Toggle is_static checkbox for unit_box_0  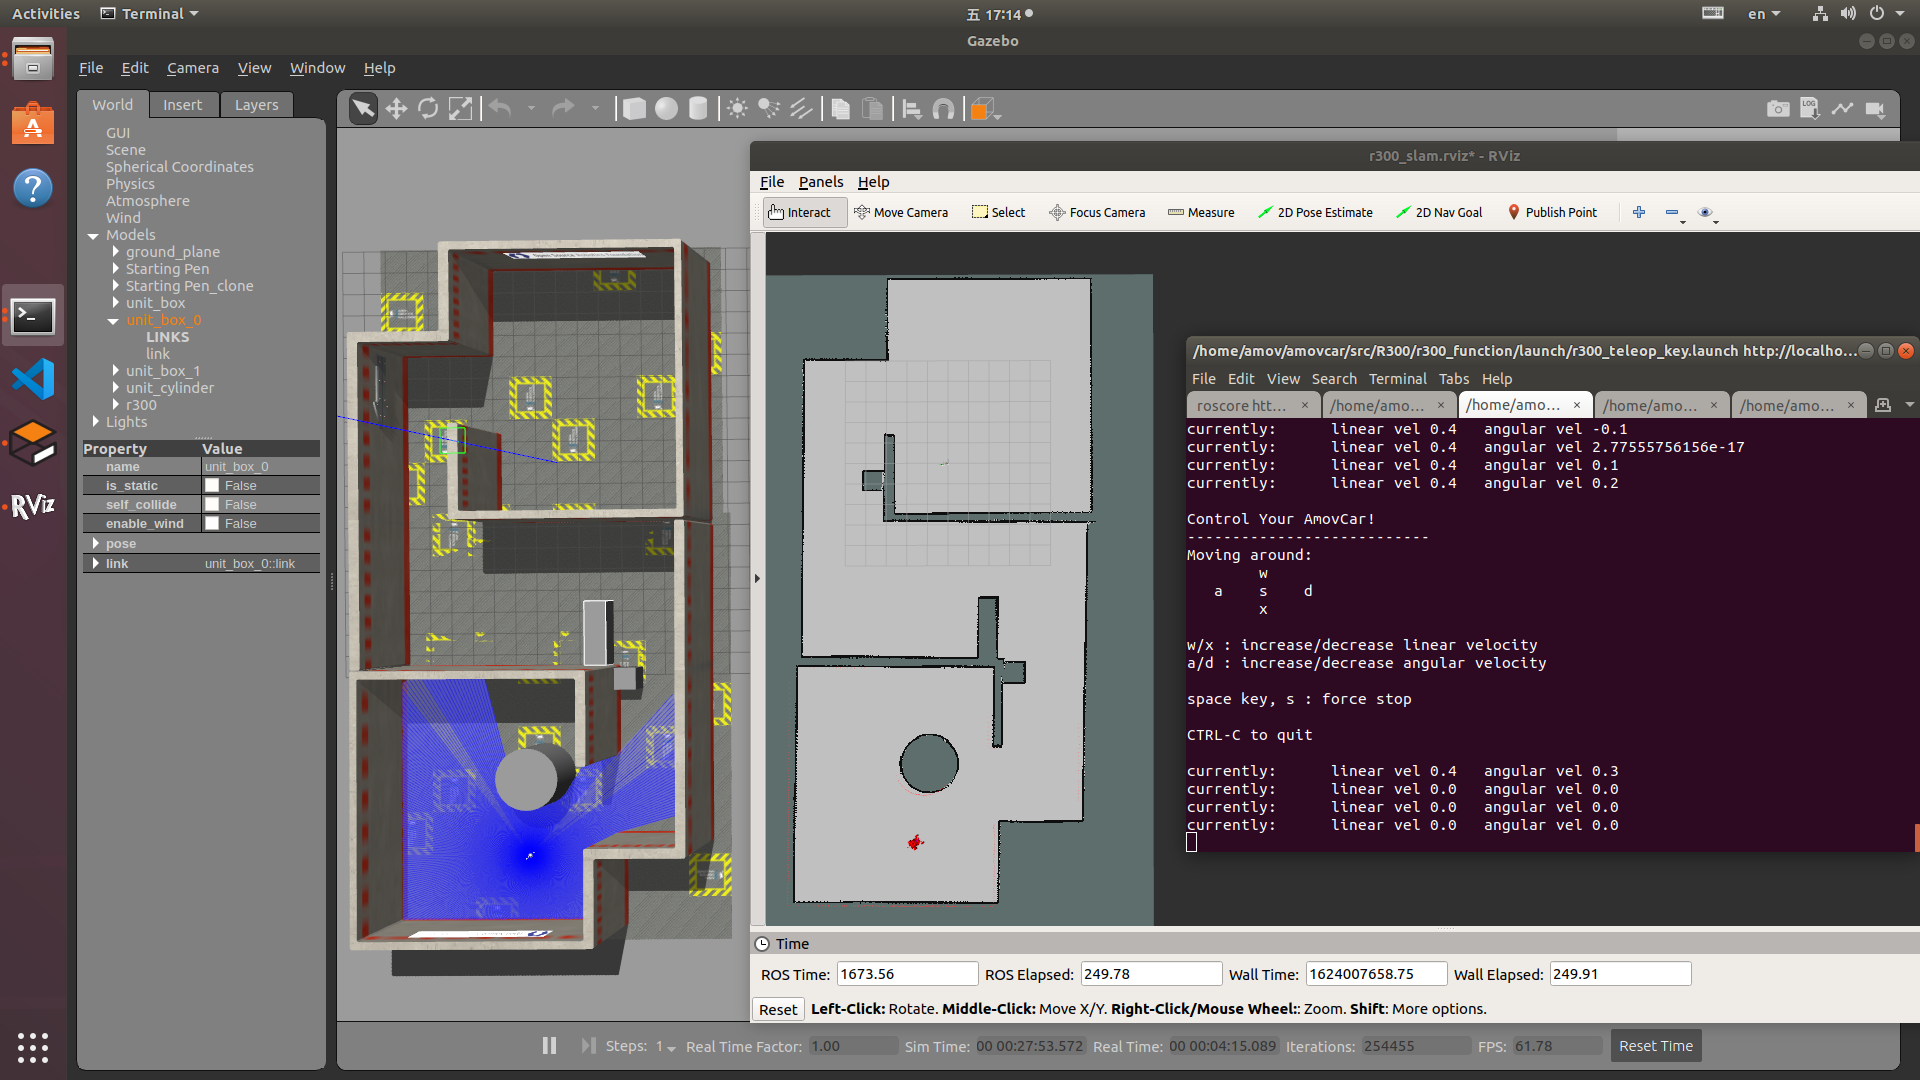point(211,485)
